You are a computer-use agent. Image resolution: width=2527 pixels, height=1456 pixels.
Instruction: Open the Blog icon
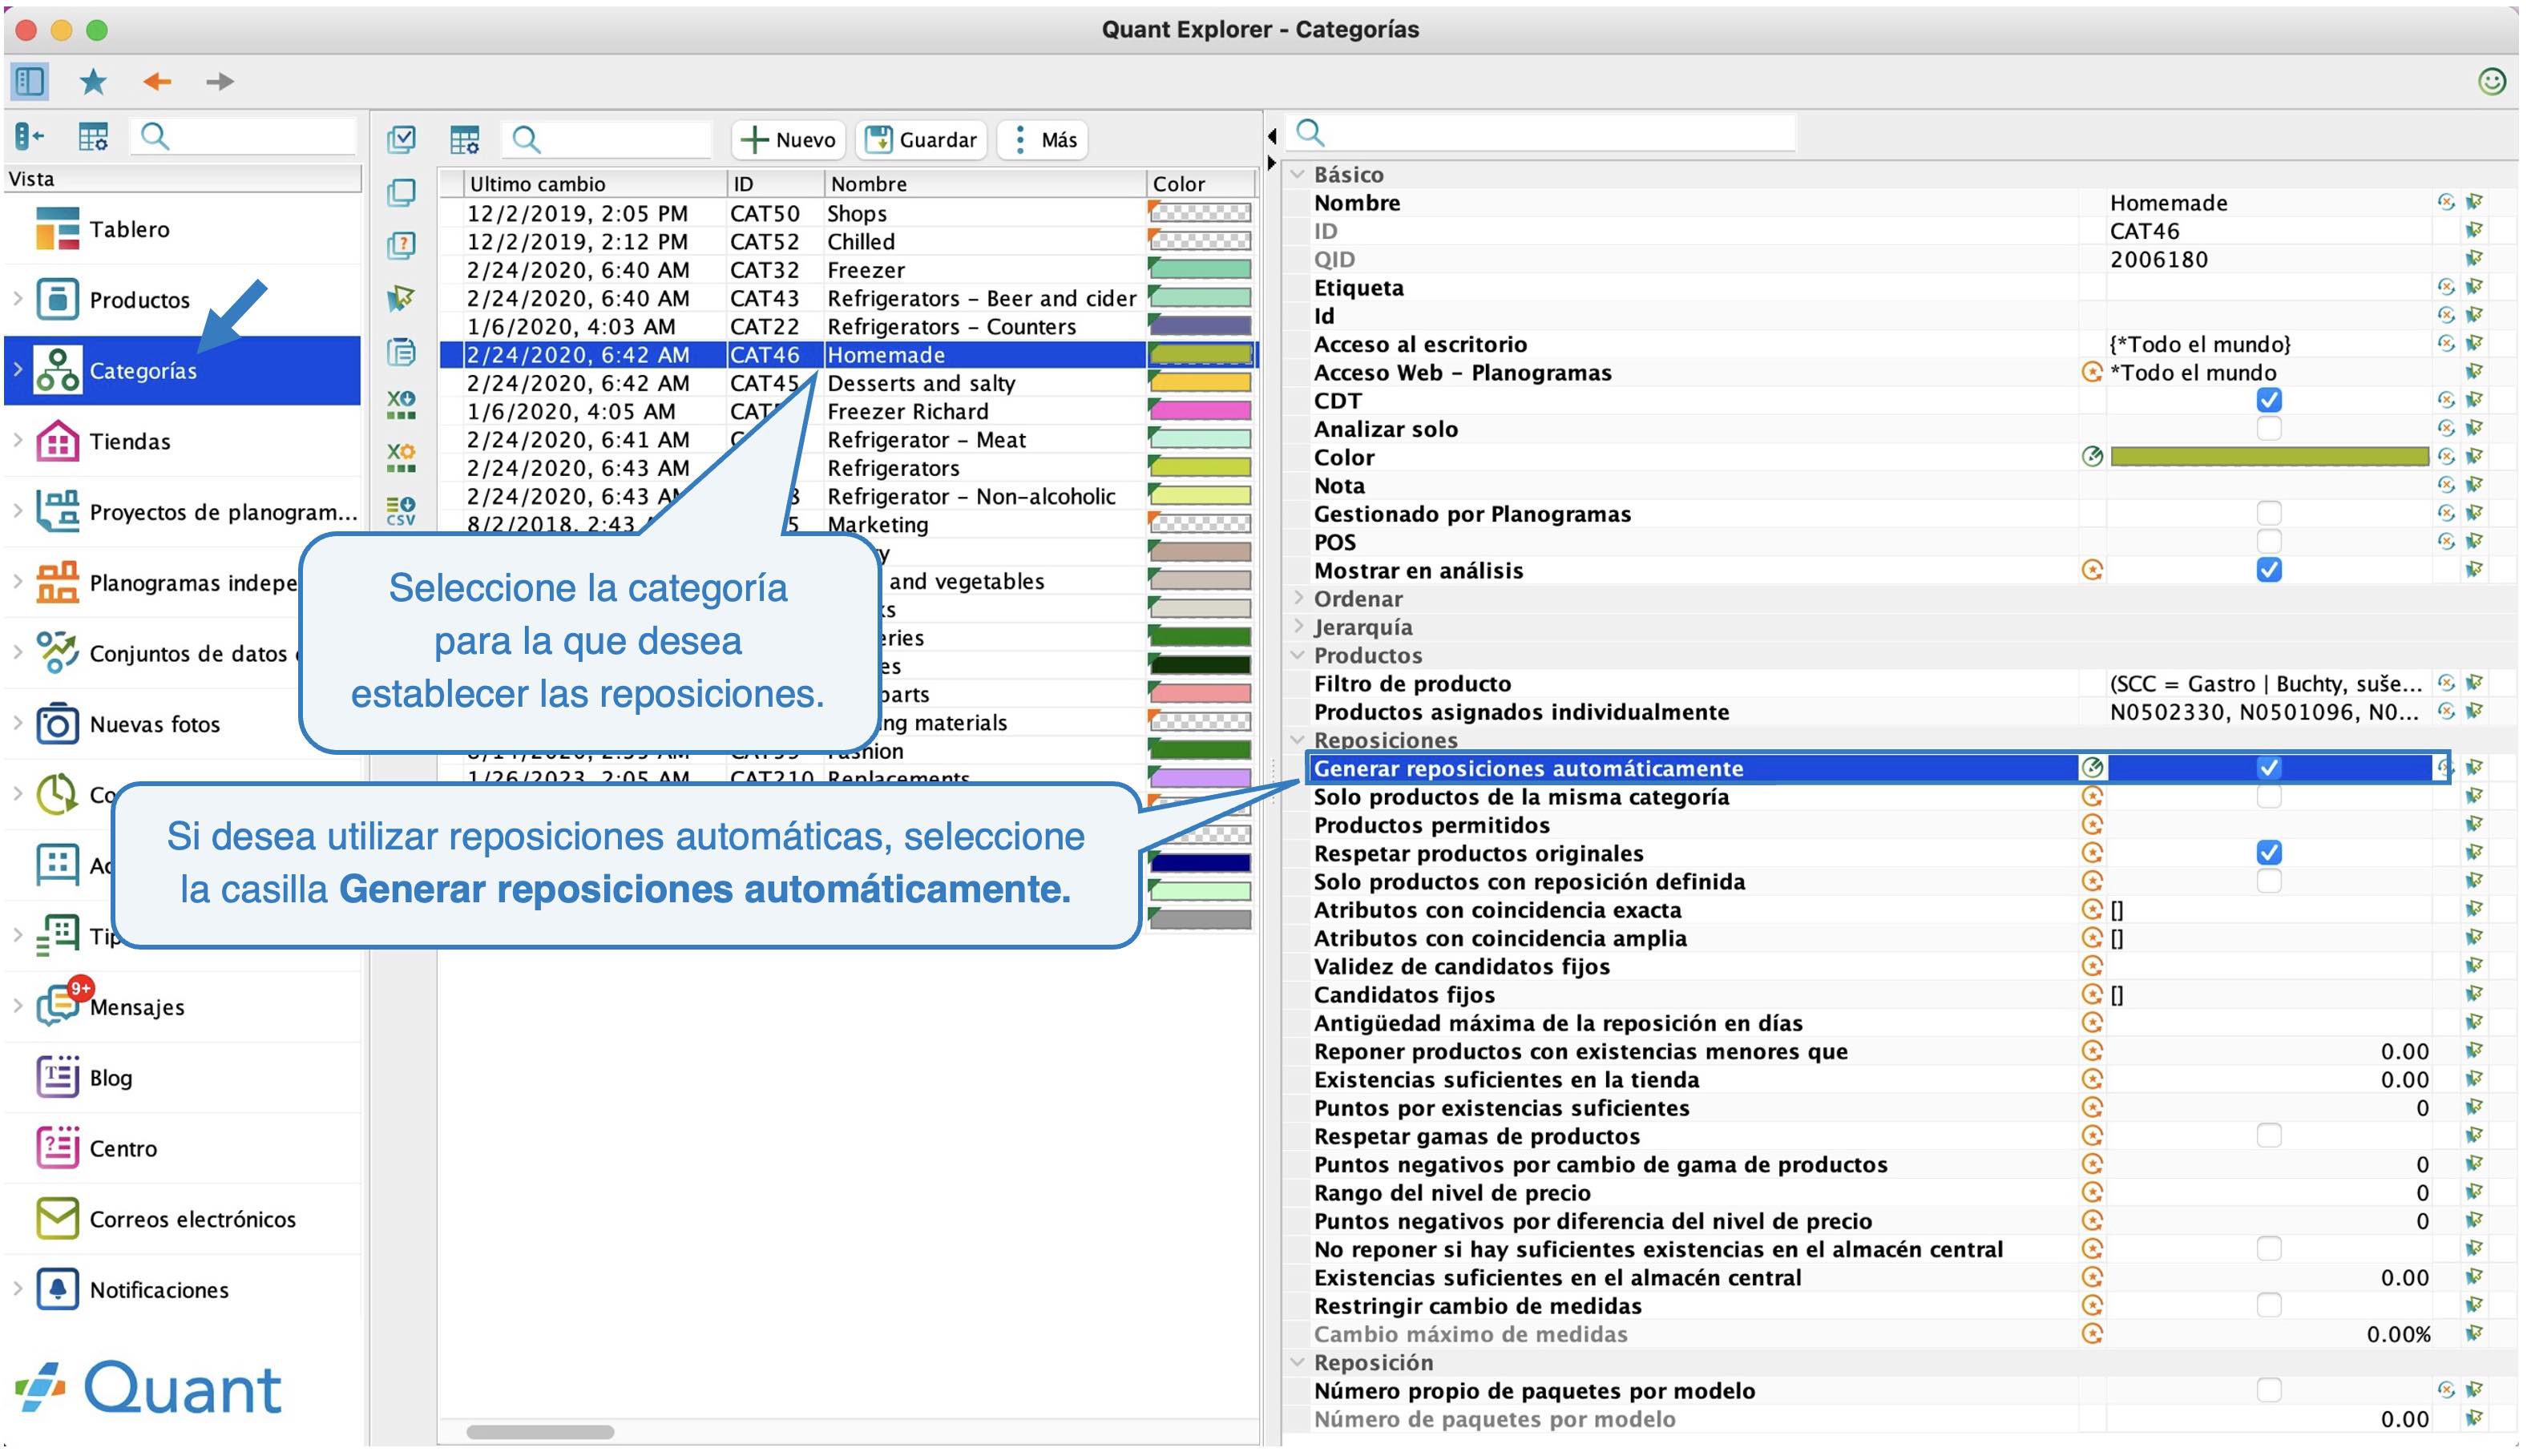[57, 1077]
